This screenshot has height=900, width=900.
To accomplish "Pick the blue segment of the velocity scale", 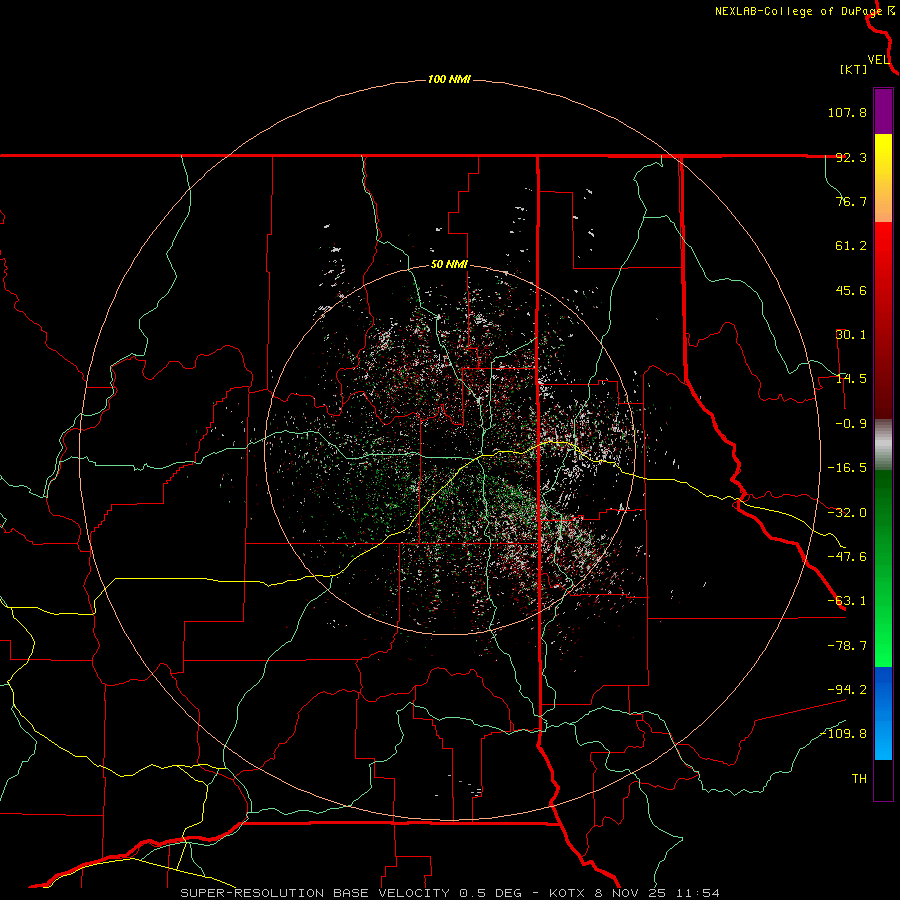I will point(883,713).
